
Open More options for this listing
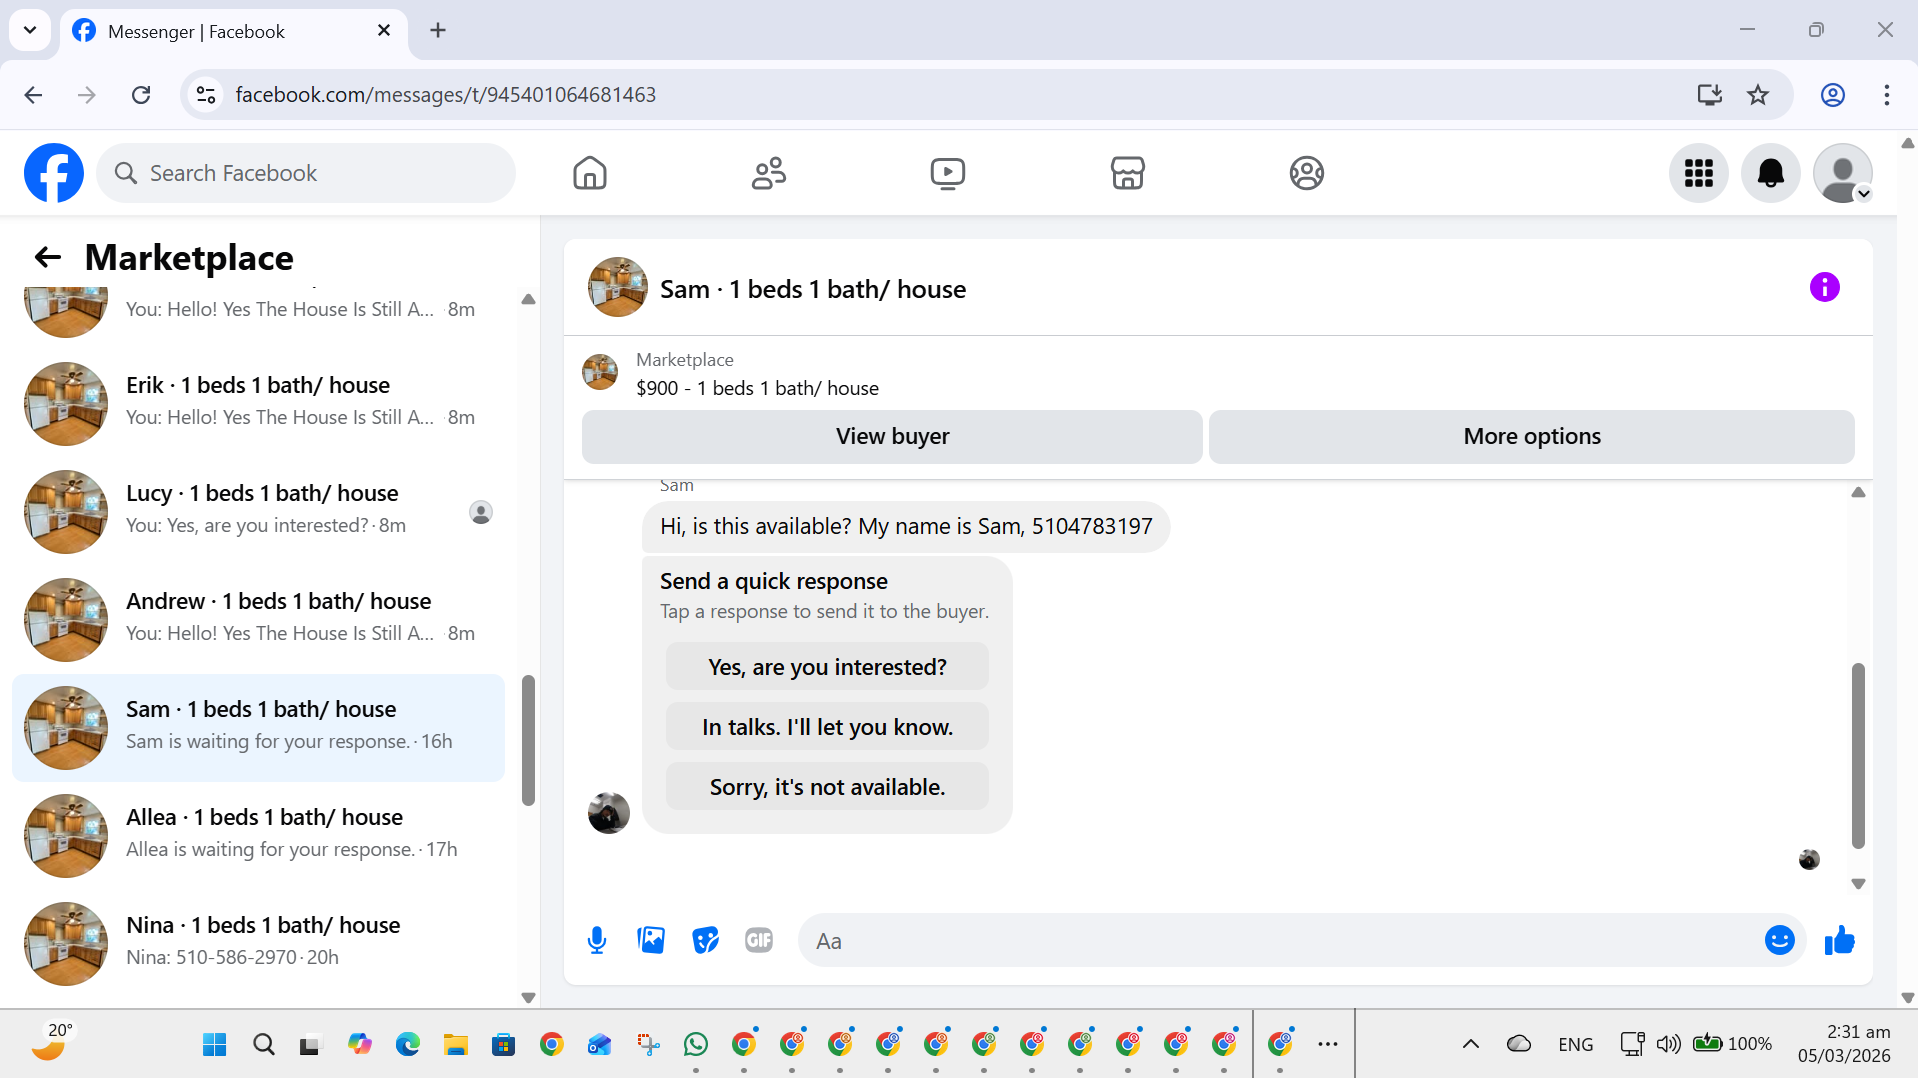click(x=1531, y=436)
